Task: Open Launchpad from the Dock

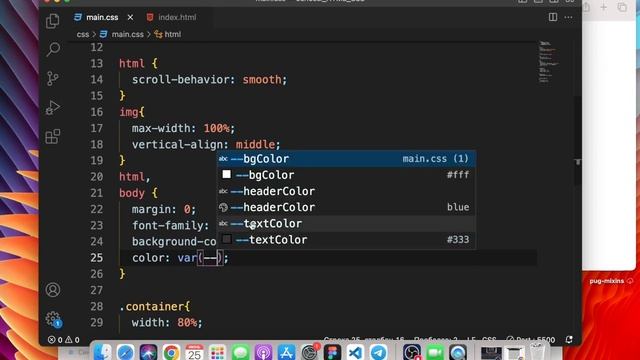Action: pyautogui.click(x=218, y=352)
